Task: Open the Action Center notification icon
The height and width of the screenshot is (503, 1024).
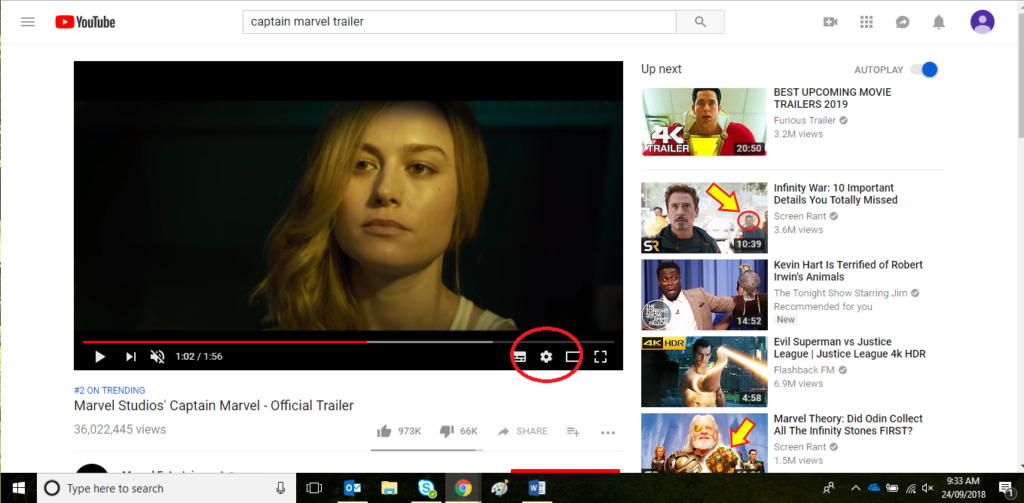Action: click(x=1006, y=488)
